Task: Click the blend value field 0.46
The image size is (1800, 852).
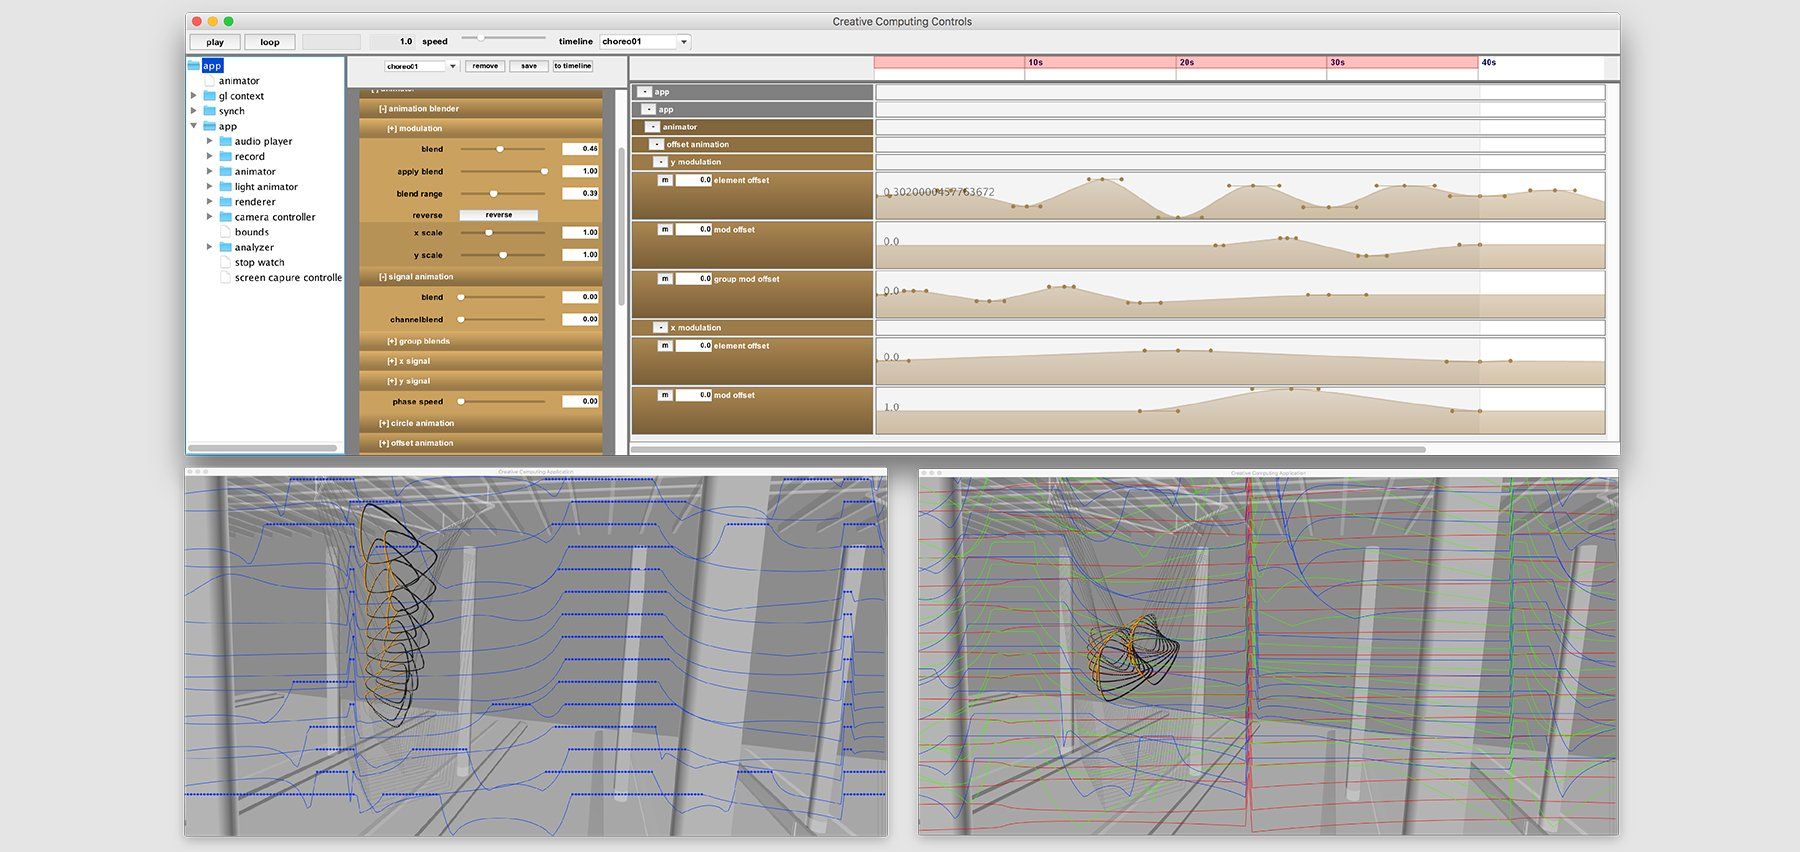Action: [x=580, y=148]
